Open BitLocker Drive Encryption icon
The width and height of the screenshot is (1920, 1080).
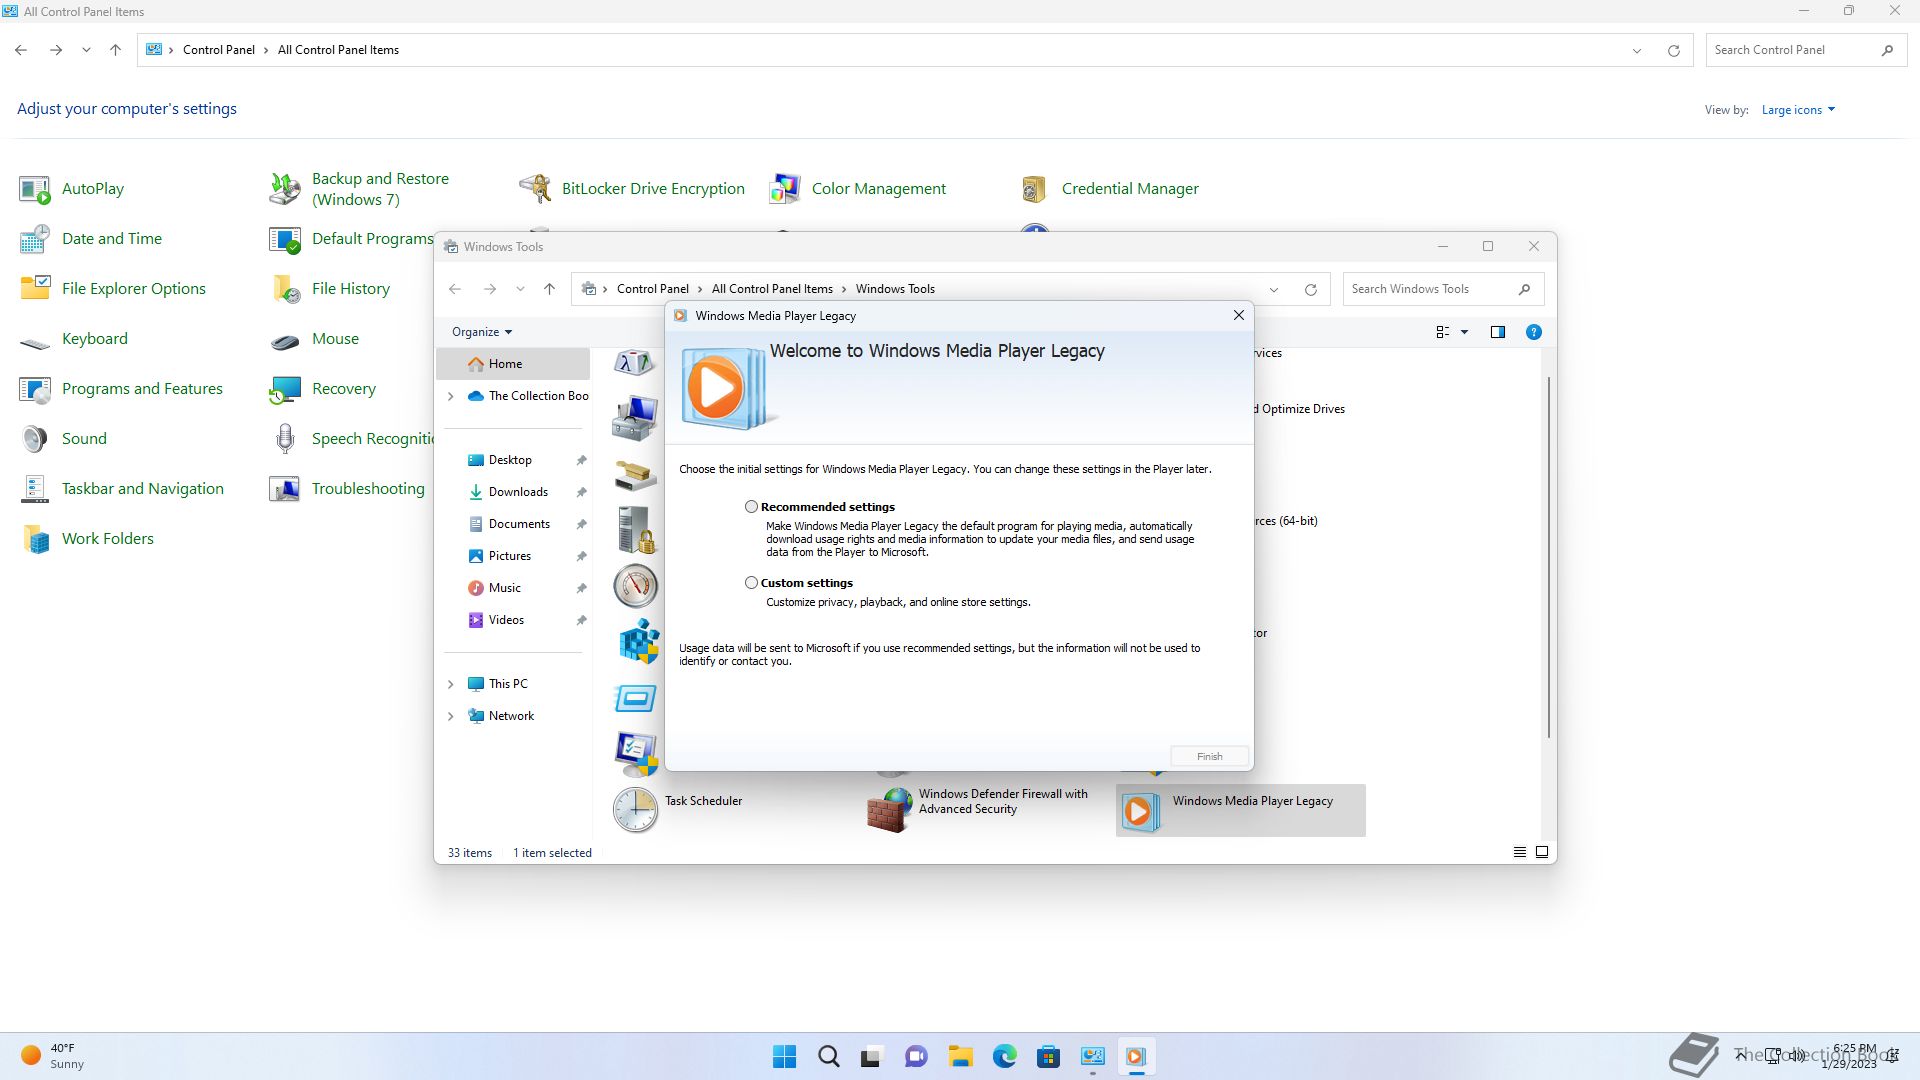pos(535,189)
